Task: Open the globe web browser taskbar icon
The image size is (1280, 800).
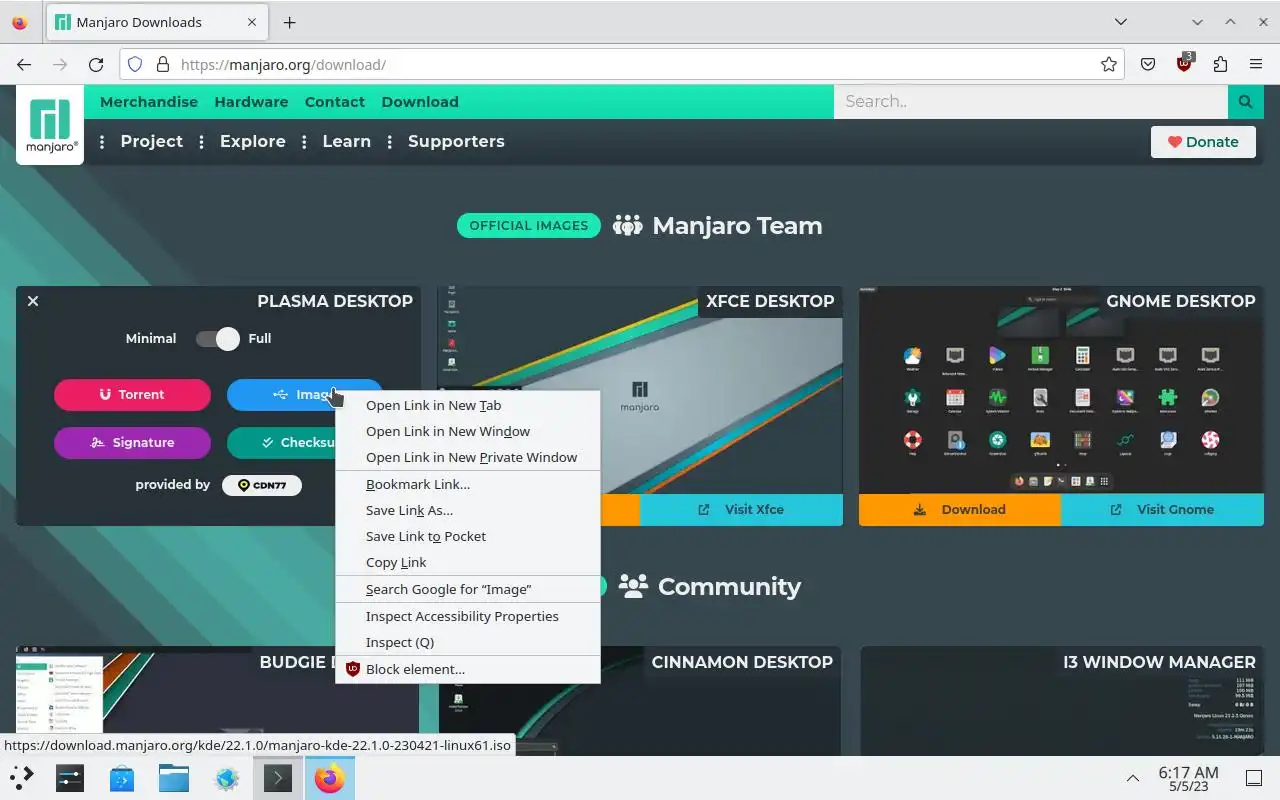Action: (x=227, y=777)
